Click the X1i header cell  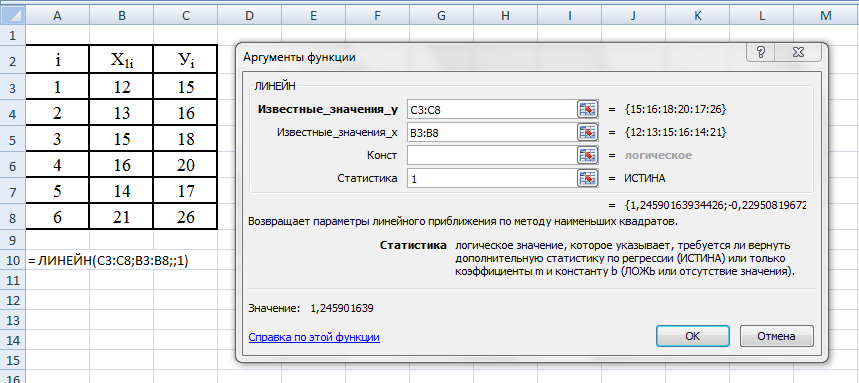pos(122,60)
